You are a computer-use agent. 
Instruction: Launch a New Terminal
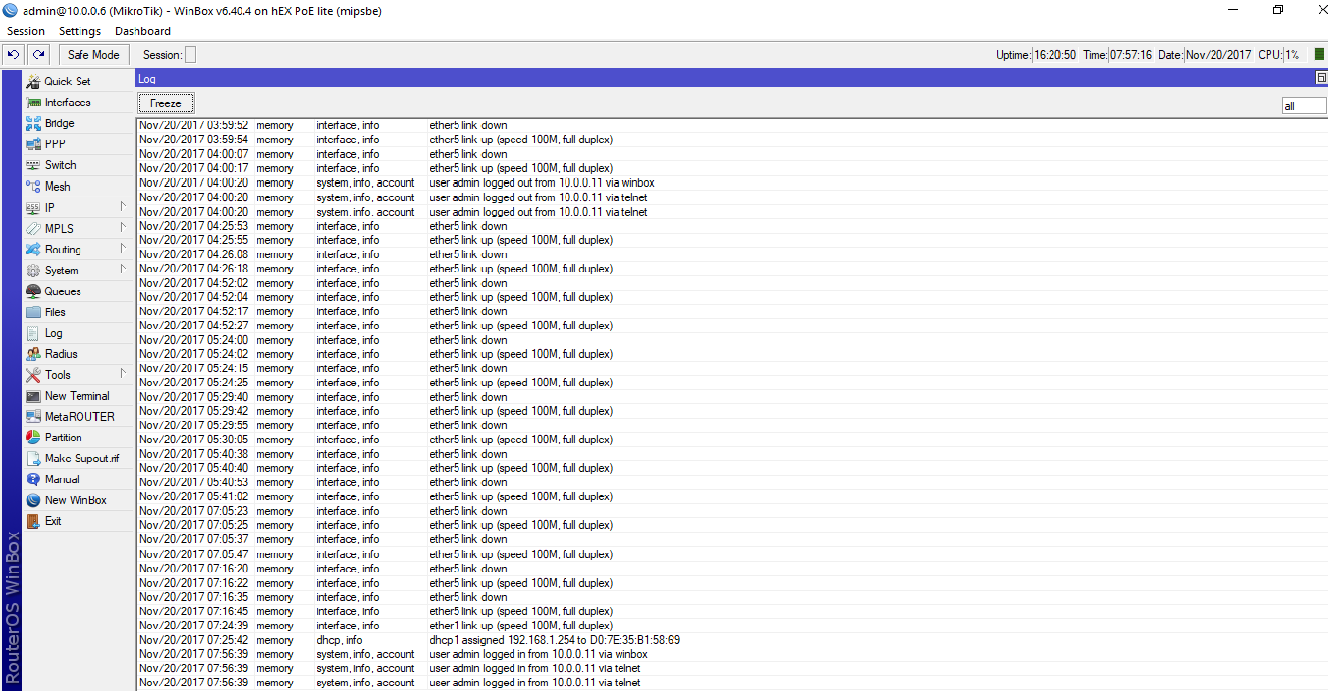[x=77, y=396]
